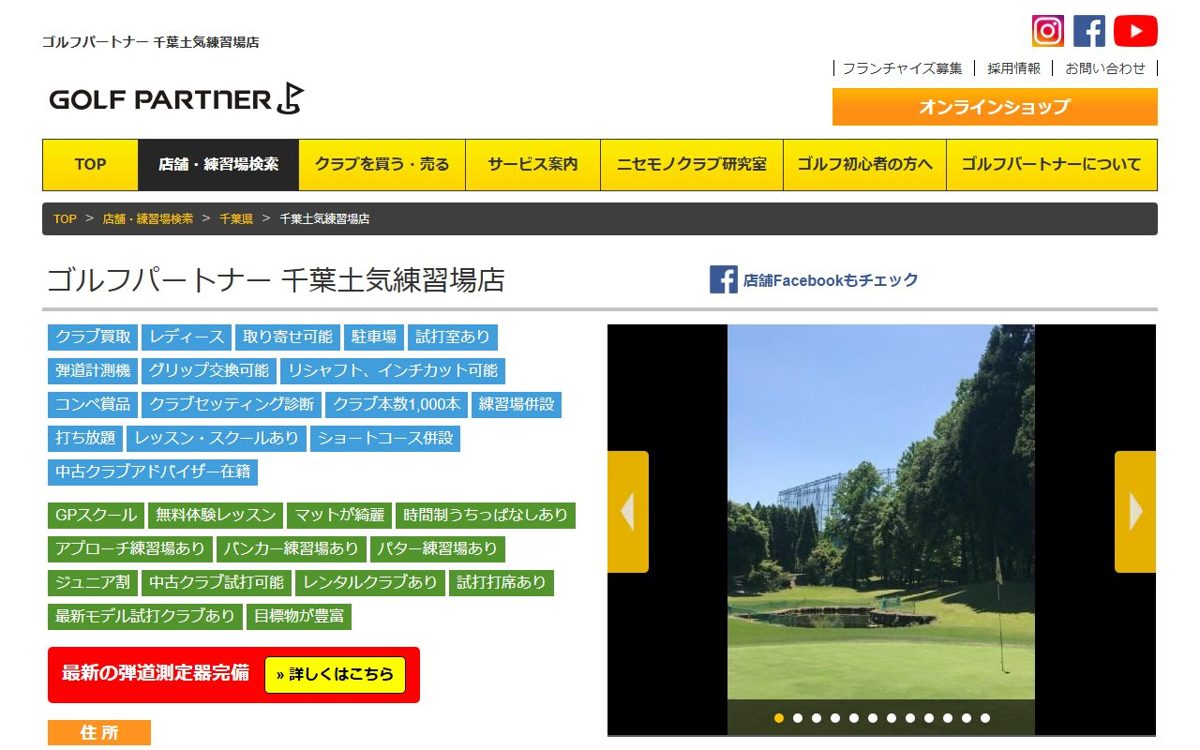Open the YouTube icon in header
The image size is (1200, 750).
[1135, 31]
